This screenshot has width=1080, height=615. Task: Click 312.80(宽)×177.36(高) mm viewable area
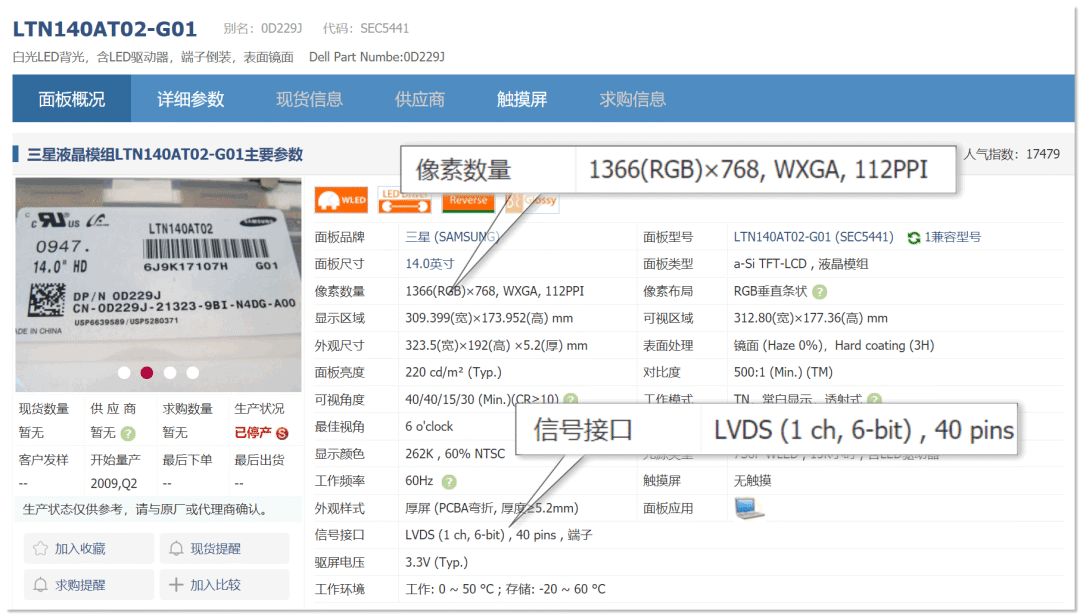811,318
